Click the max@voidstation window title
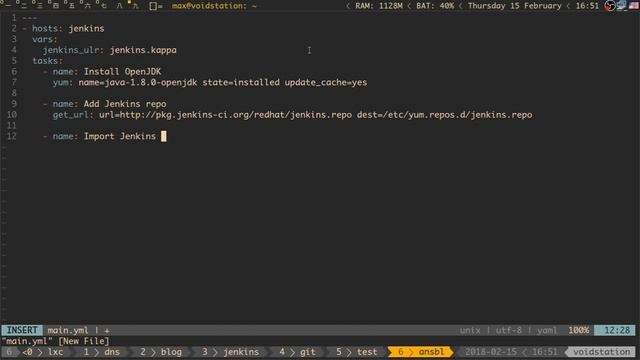640x360 pixels. pos(214,6)
